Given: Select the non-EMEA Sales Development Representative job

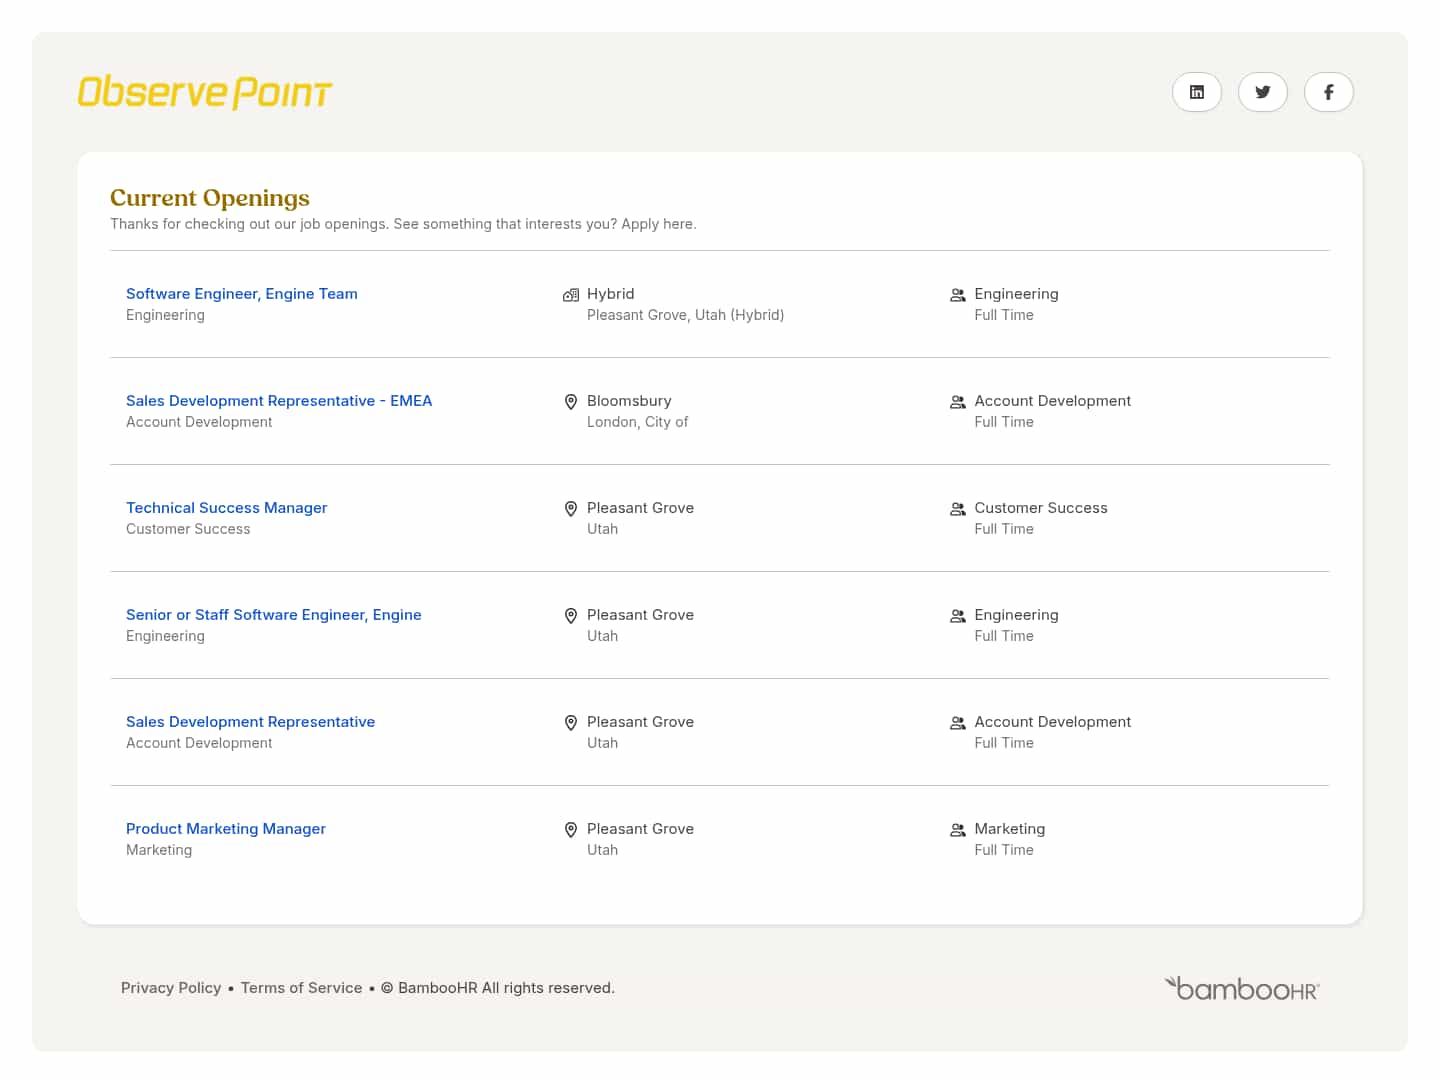Looking at the screenshot, I should tap(250, 722).
